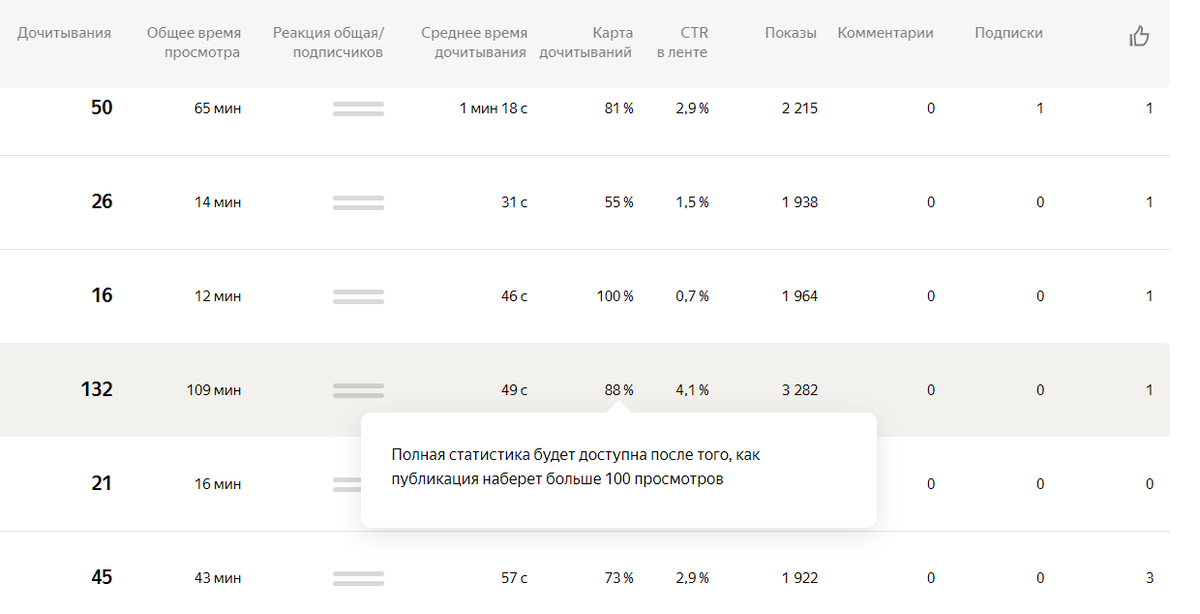
Task: Select the row with 132 дочитывания
Action: pyautogui.click(x=585, y=390)
